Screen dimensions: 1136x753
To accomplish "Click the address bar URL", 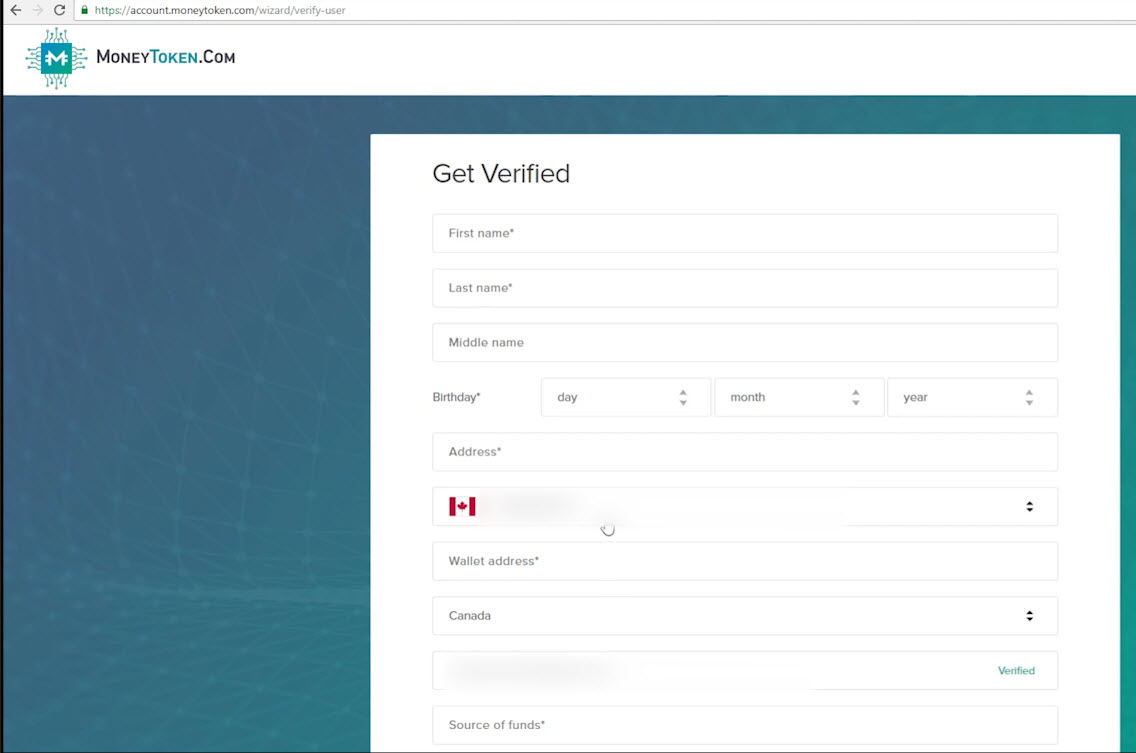I will tap(220, 10).
